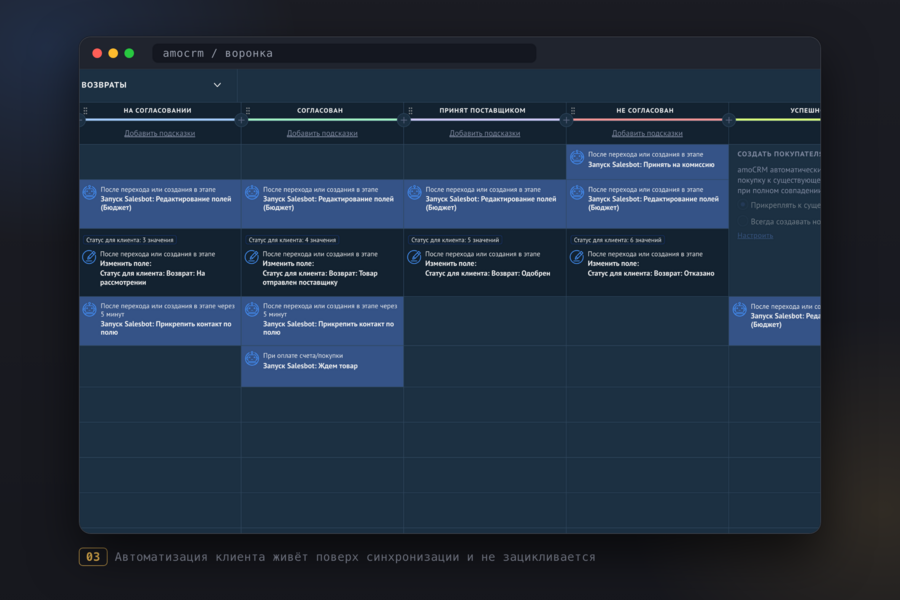Image resolution: width=900 pixels, height=600 pixels.
Task: Click the 'НЕ СОГЛАСОВАН' stage header
Action: pyautogui.click(x=645, y=110)
